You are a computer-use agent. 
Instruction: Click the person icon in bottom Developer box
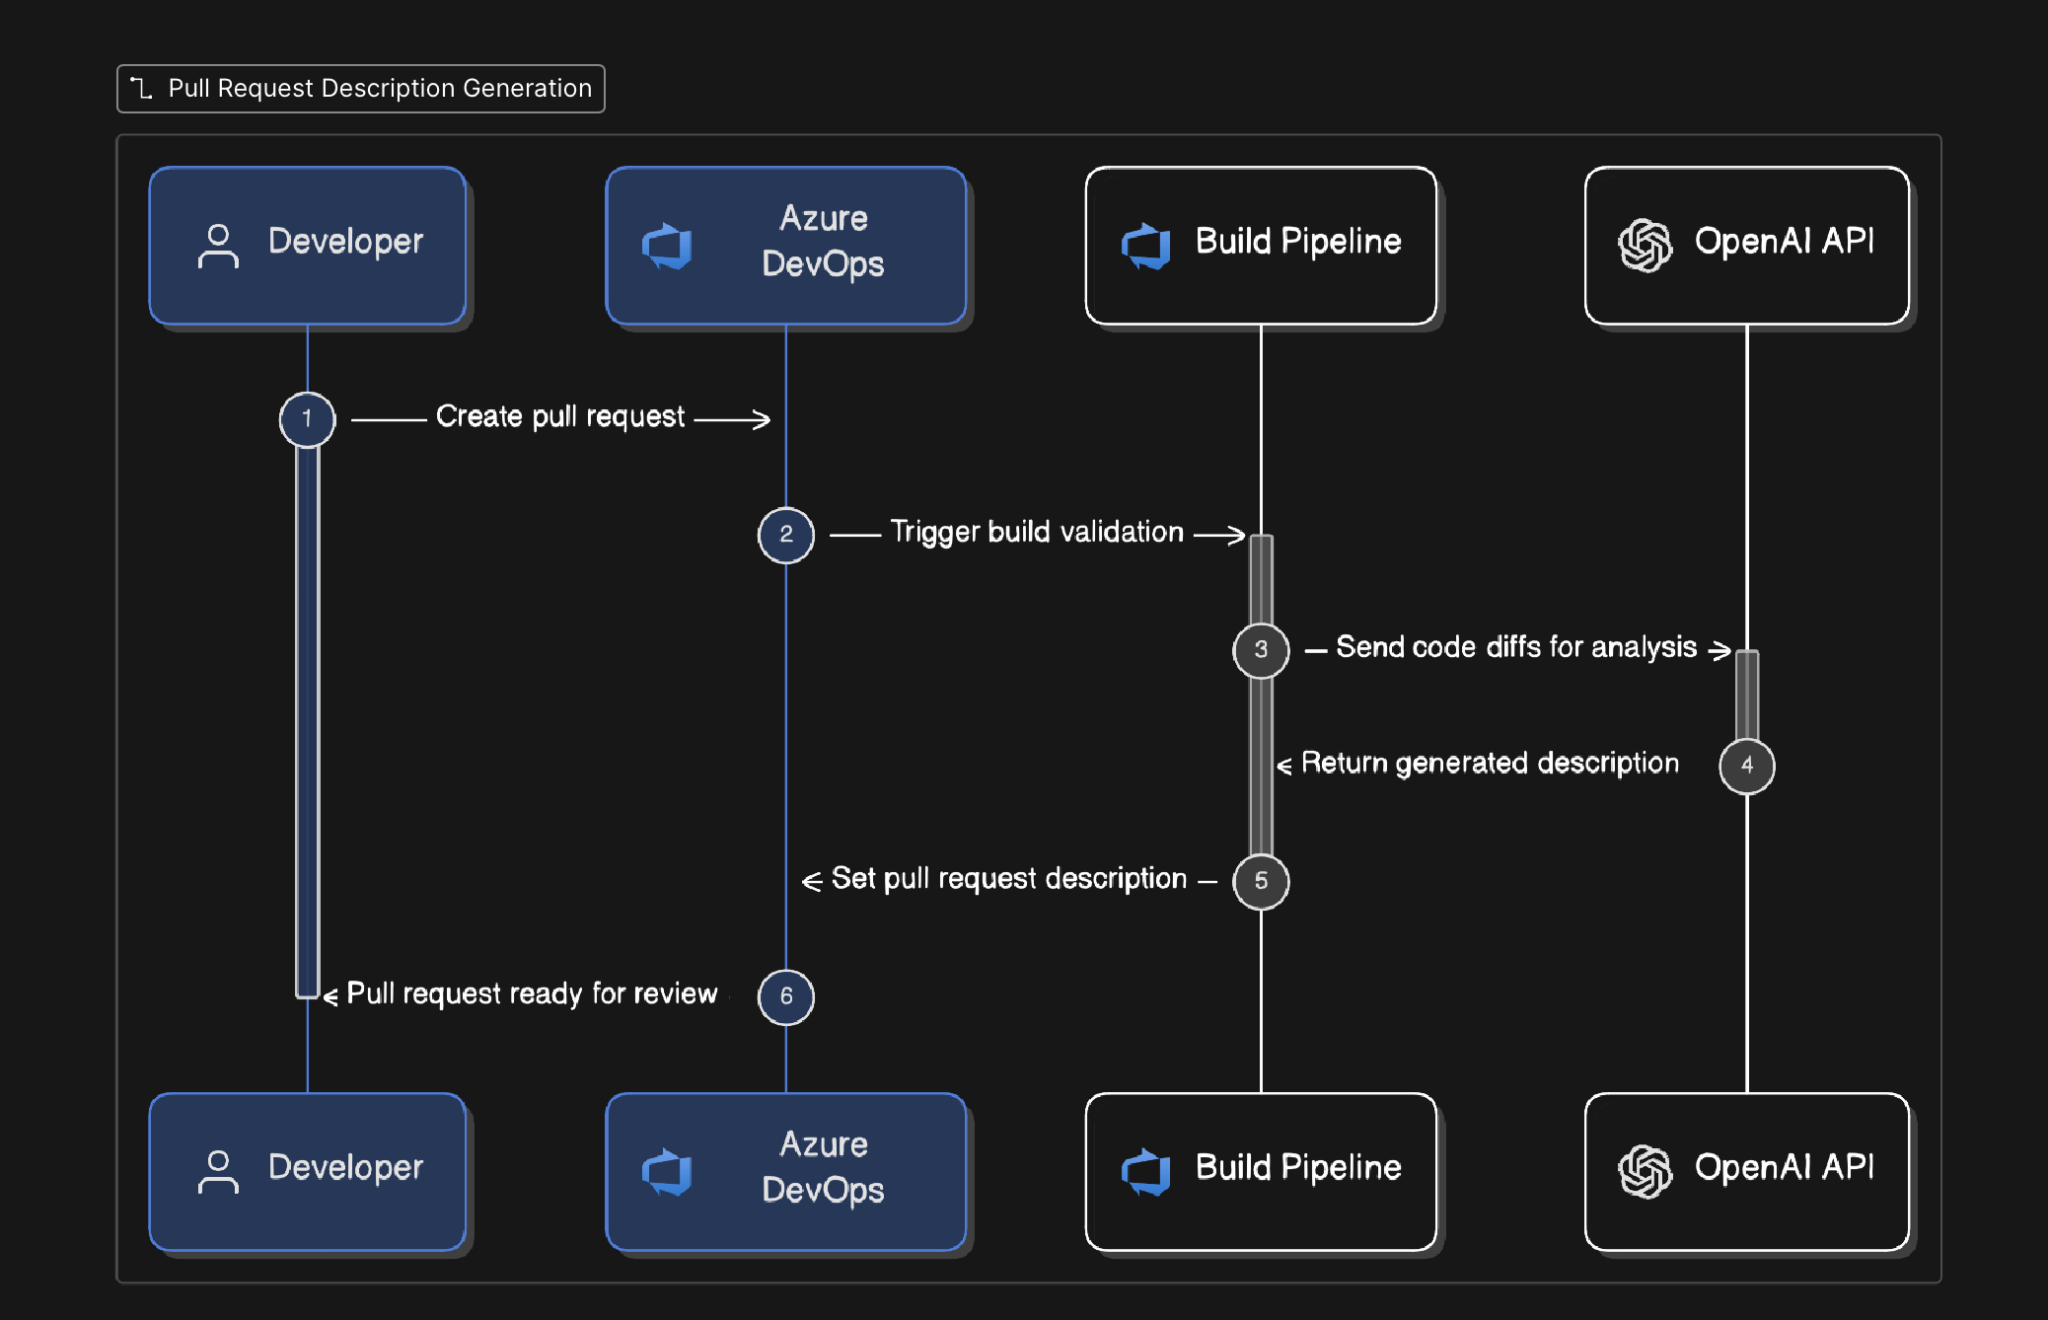coord(218,1172)
